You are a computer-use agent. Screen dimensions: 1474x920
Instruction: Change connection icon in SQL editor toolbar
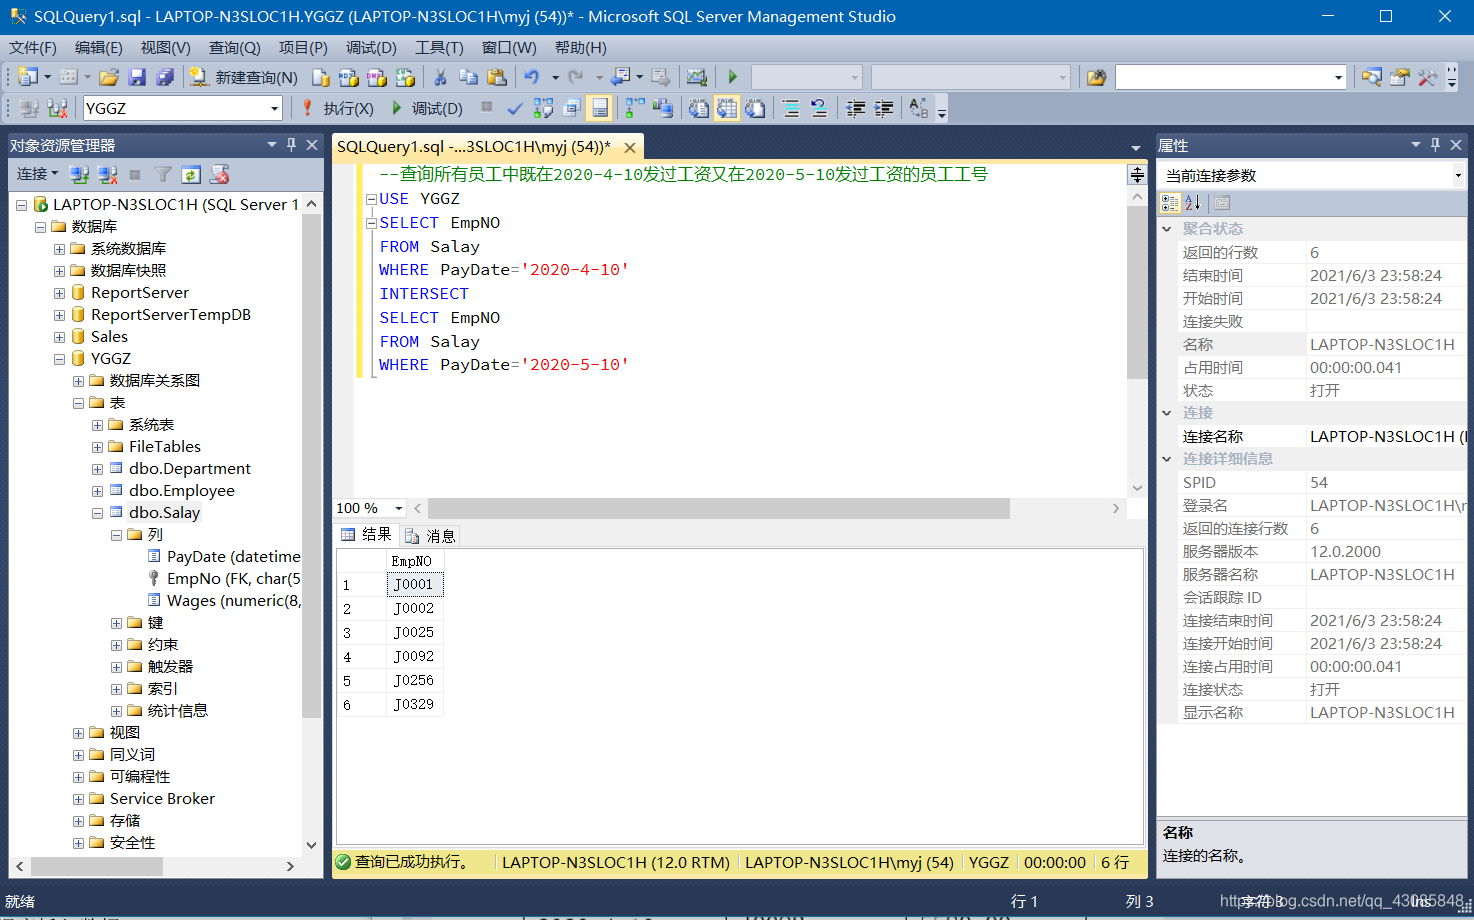coord(57,108)
